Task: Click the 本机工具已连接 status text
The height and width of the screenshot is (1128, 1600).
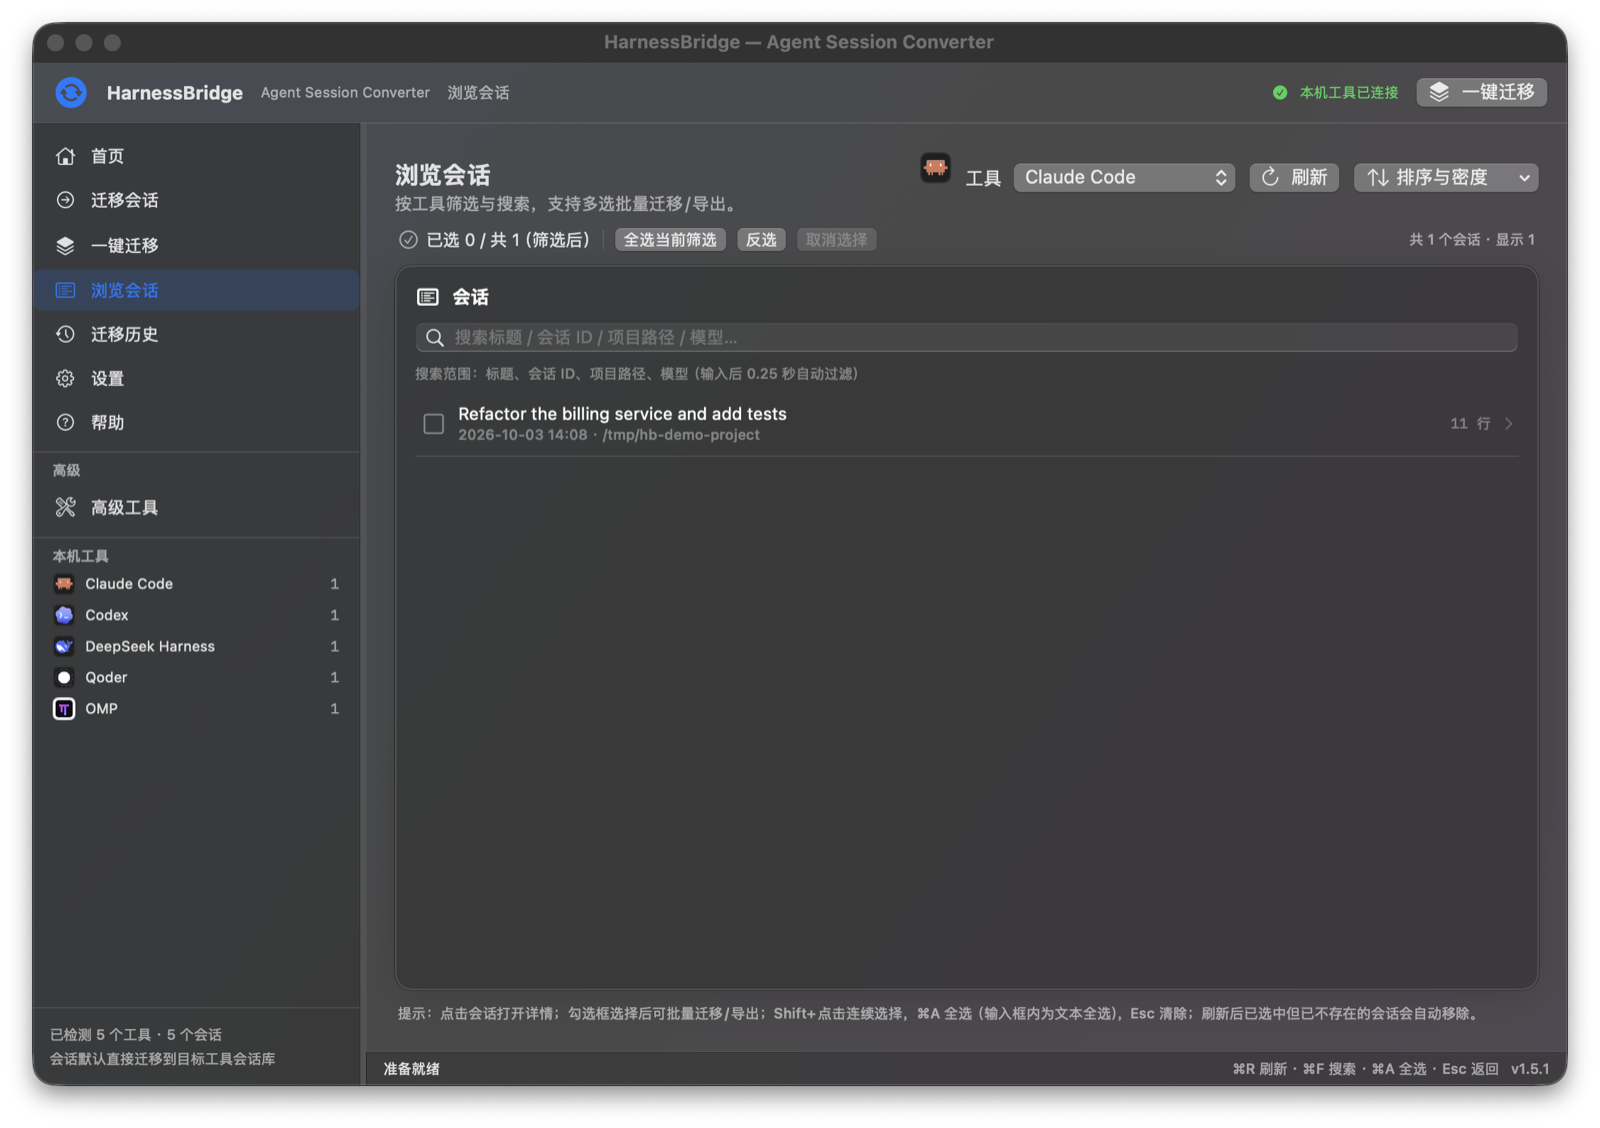Action: tap(1348, 93)
